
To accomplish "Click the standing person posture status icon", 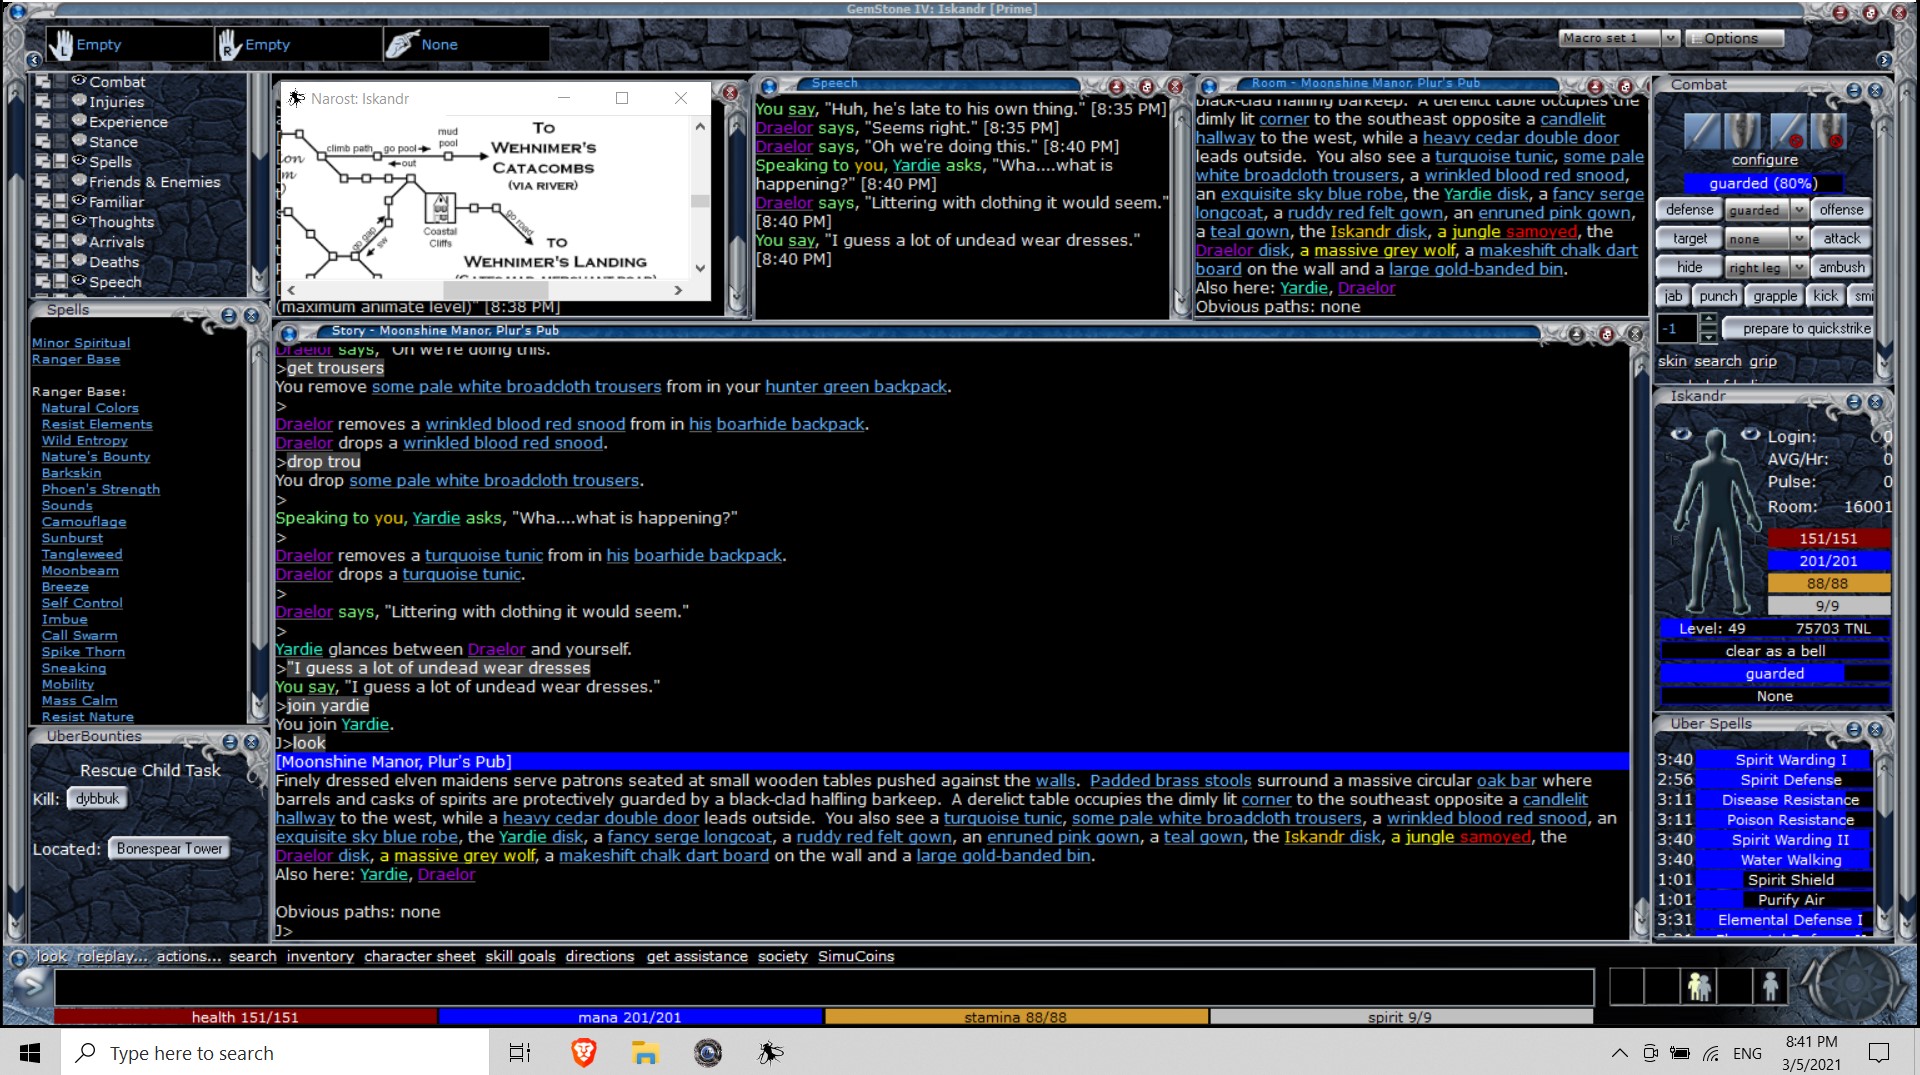I will (x=1770, y=986).
